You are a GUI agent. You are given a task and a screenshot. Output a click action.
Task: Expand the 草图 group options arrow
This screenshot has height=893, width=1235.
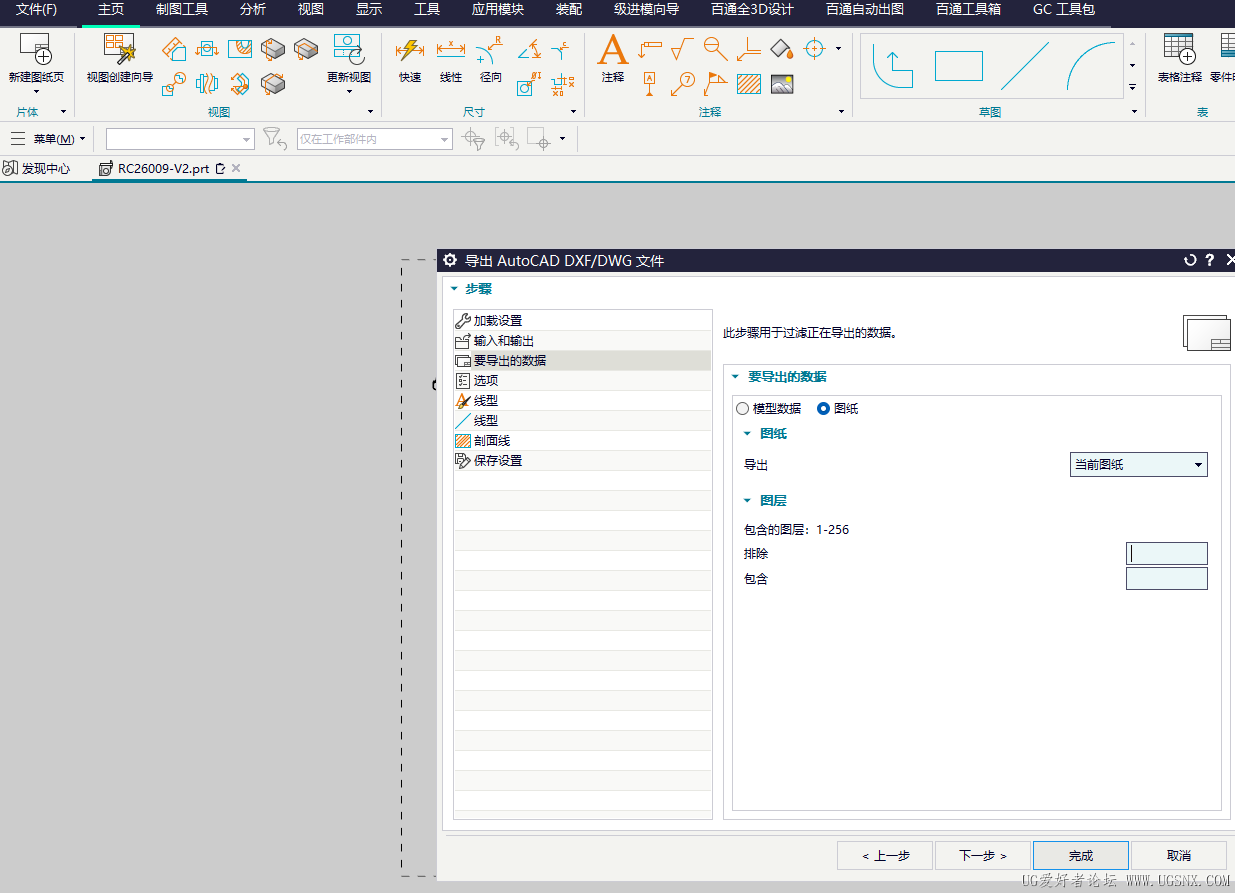[x=1135, y=112]
